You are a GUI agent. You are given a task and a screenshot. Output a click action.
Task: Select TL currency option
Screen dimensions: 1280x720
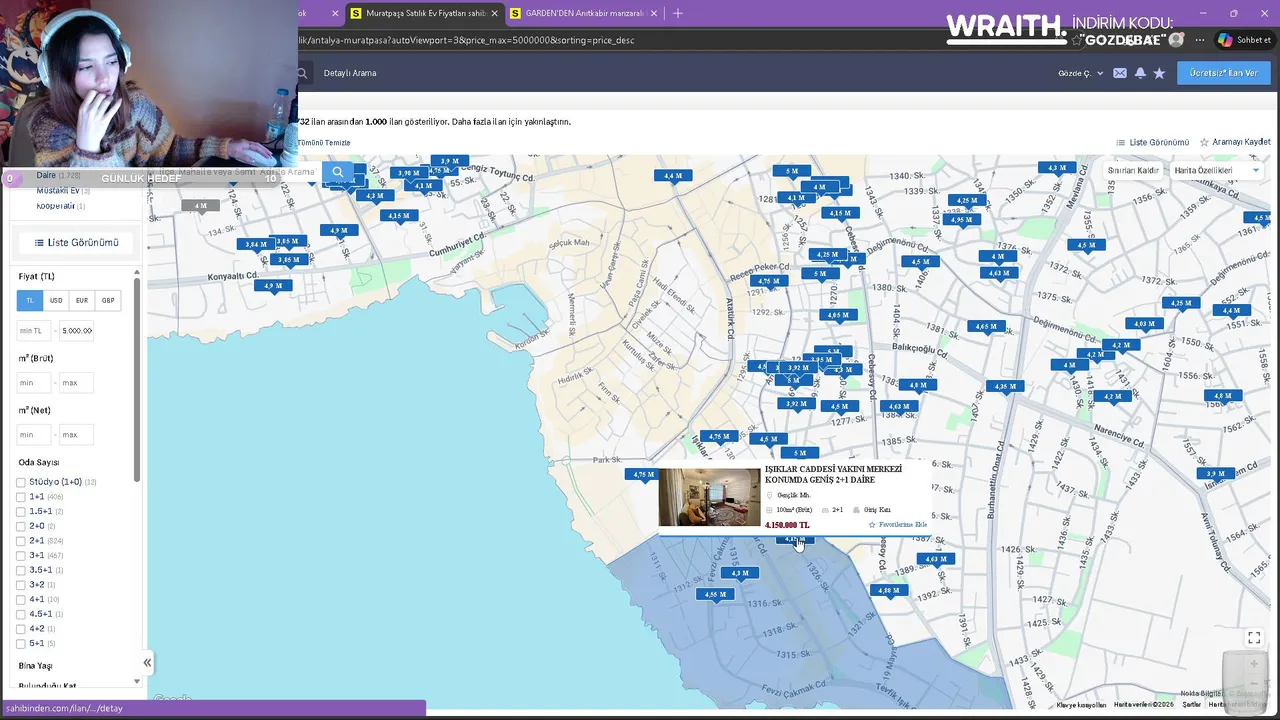pyautogui.click(x=30, y=300)
